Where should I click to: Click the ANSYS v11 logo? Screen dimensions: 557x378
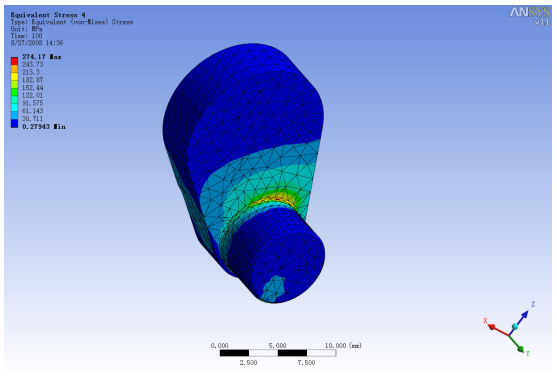tap(530, 16)
